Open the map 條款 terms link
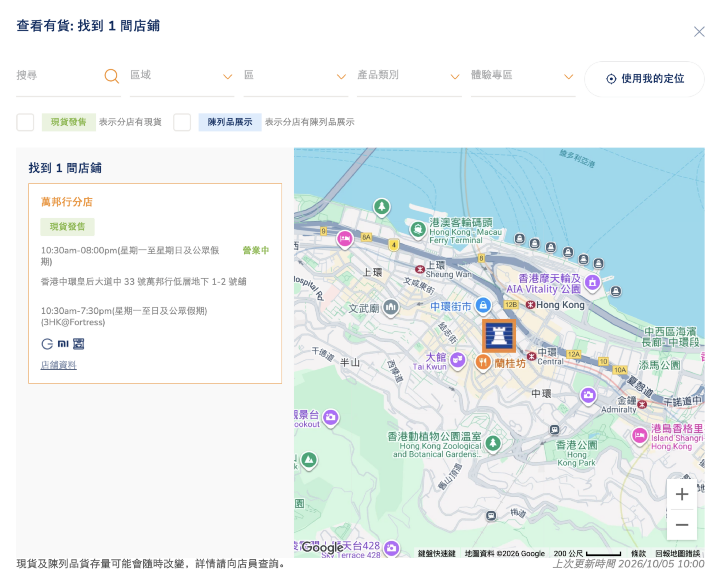This screenshot has height=587, width=720. point(638,553)
